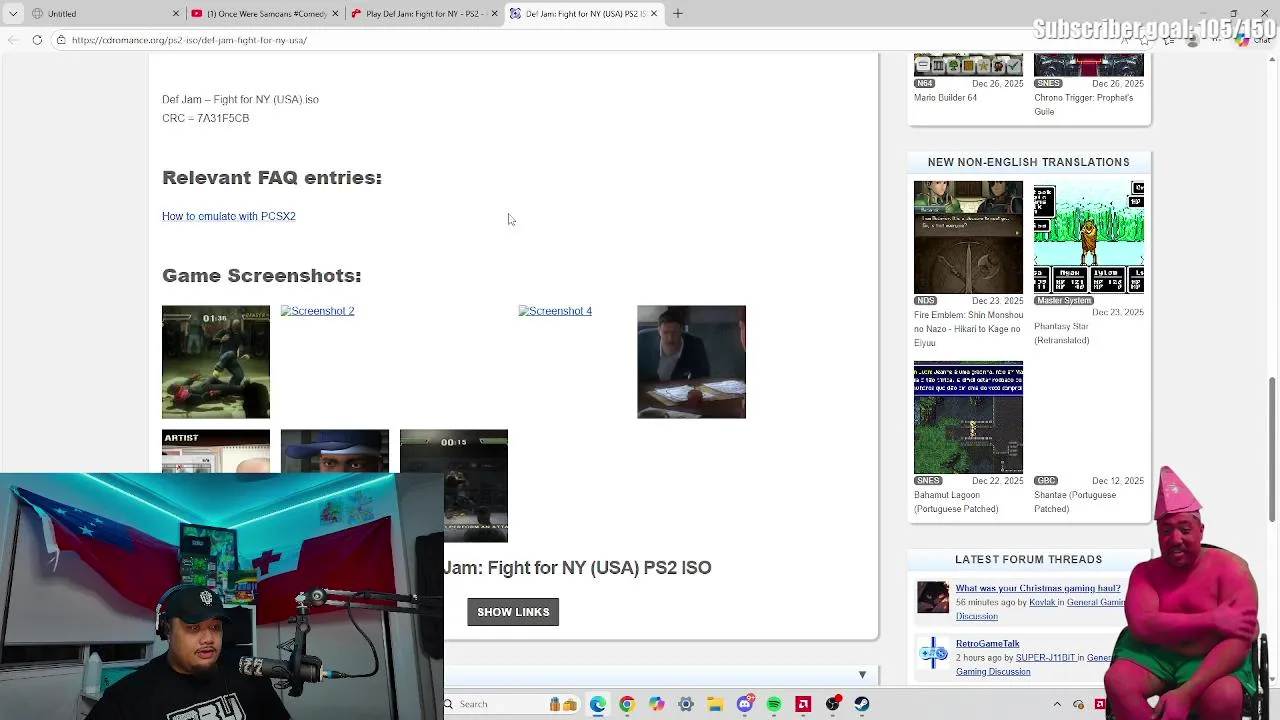Open the man at desk screenshot thumbnail
This screenshot has height=720, width=1280.
[x=691, y=362]
